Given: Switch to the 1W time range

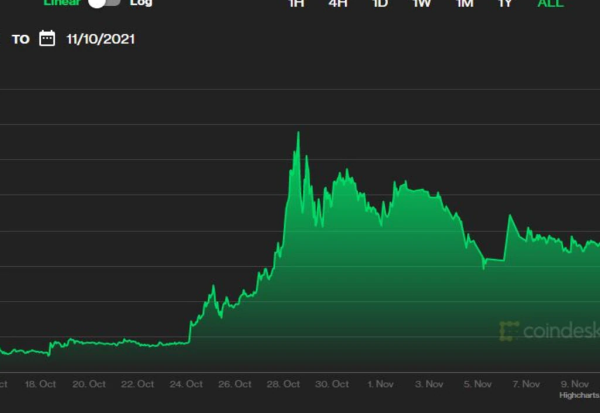Looking at the screenshot, I should (422, 3).
